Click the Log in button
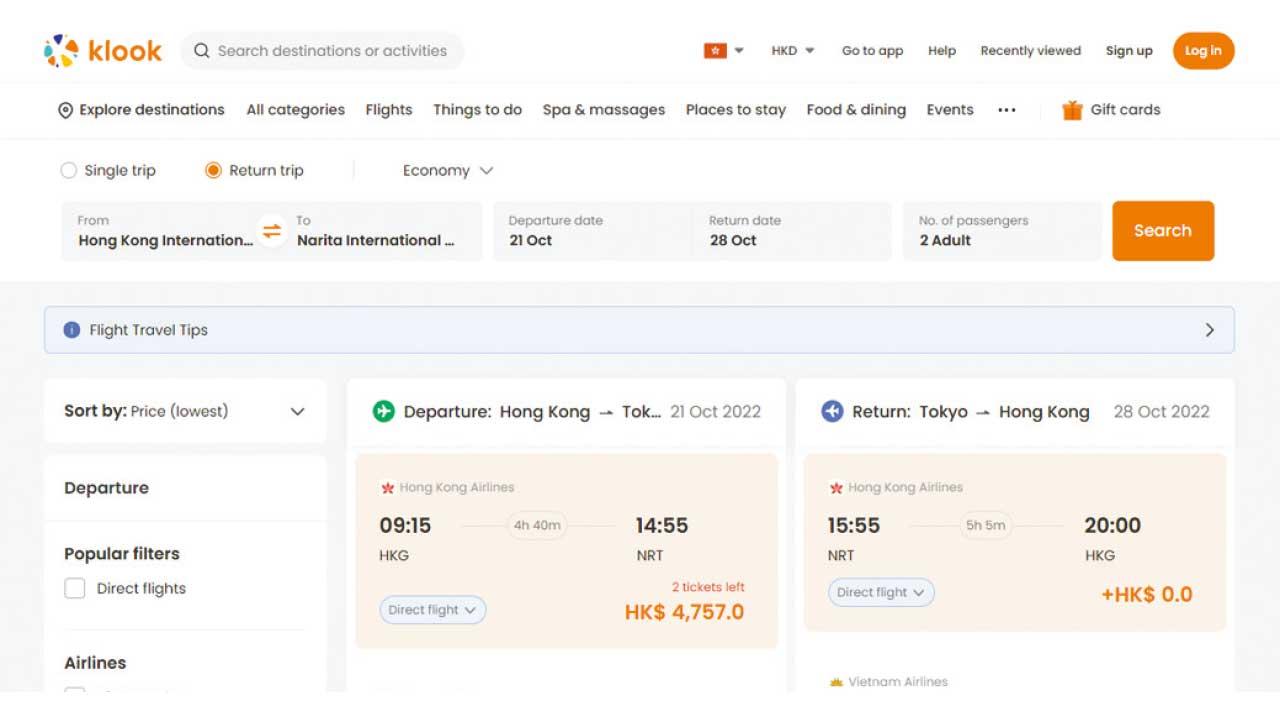 (x=1203, y=51)
